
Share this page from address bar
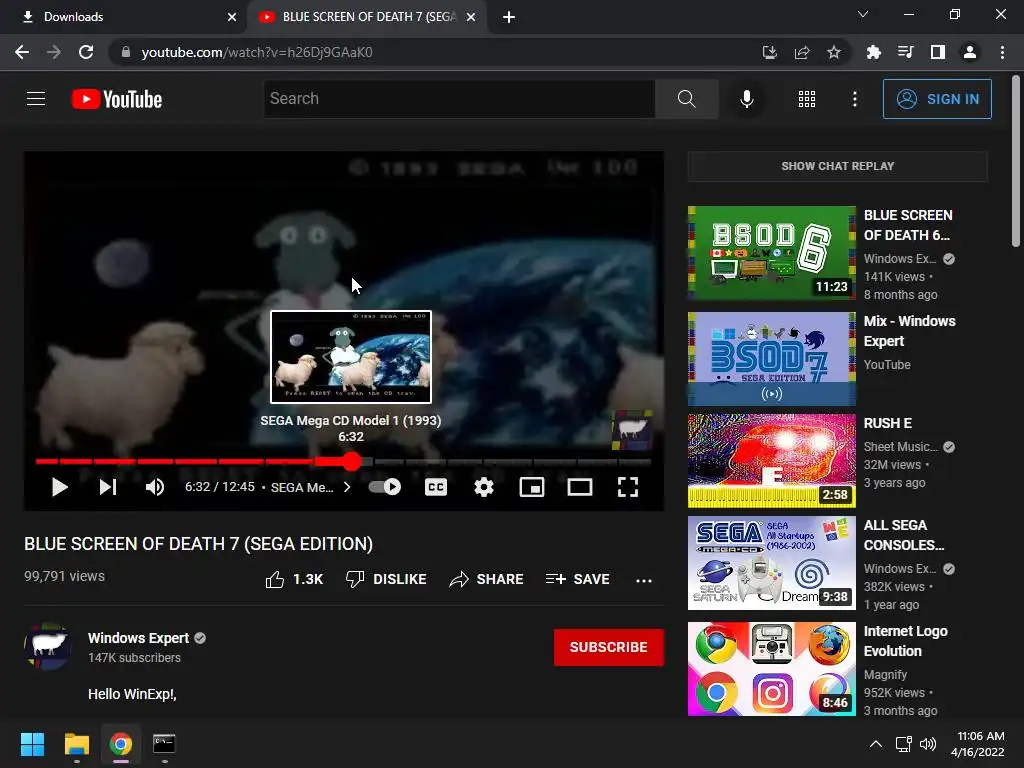(x=802, y=52)
